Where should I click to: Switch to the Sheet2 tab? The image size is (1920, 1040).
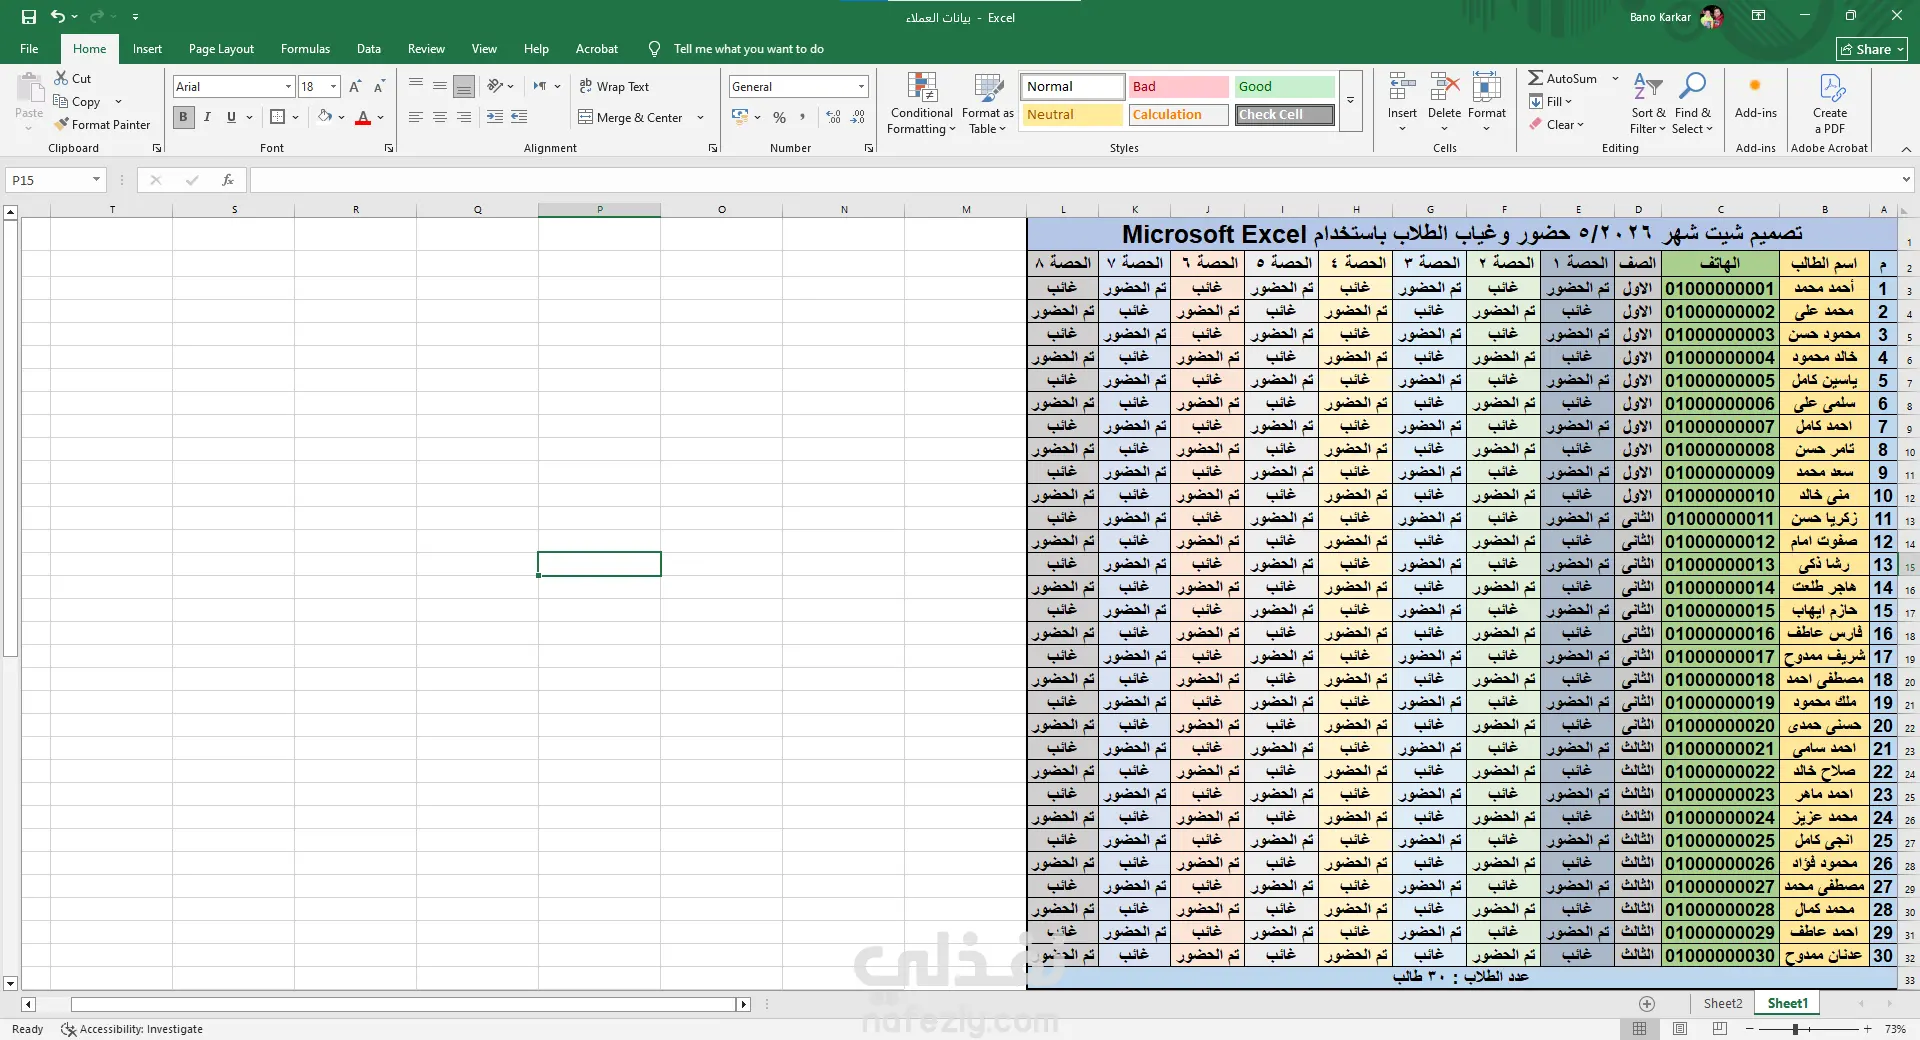click(1722, 1003)
